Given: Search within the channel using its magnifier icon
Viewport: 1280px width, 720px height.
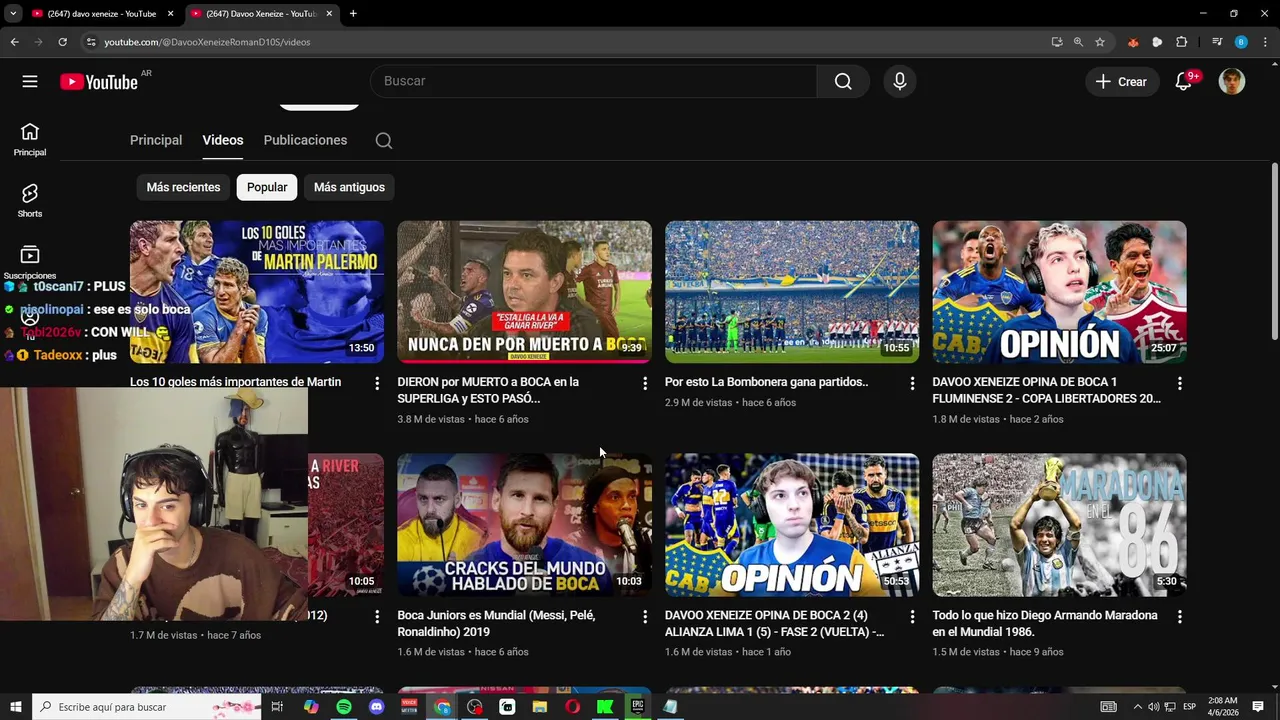Looking at the screenshot, I should 384,140.
